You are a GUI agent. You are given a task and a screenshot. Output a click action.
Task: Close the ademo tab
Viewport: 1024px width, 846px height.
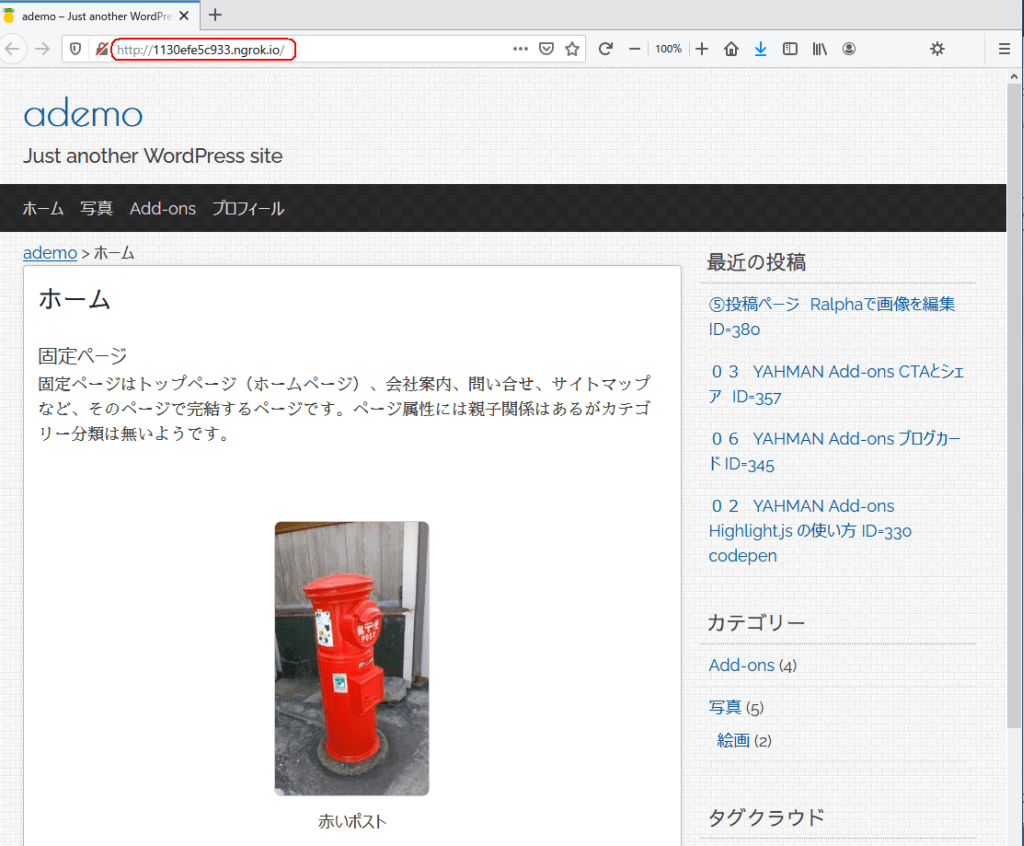185,16
